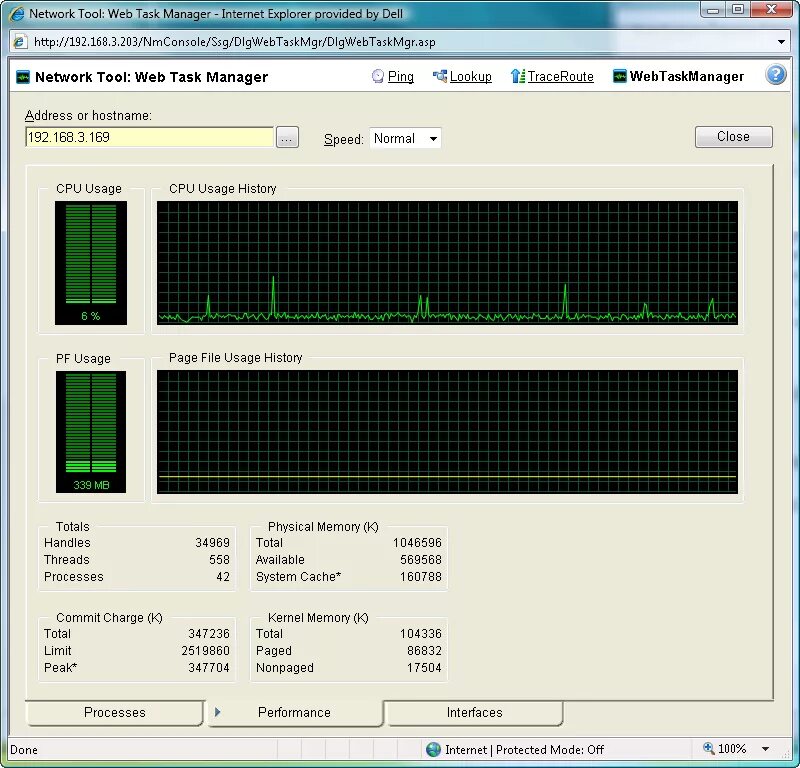Click the Paged value 86832
The height and width of the screenshot is (768, 800).
coord(424,651)
